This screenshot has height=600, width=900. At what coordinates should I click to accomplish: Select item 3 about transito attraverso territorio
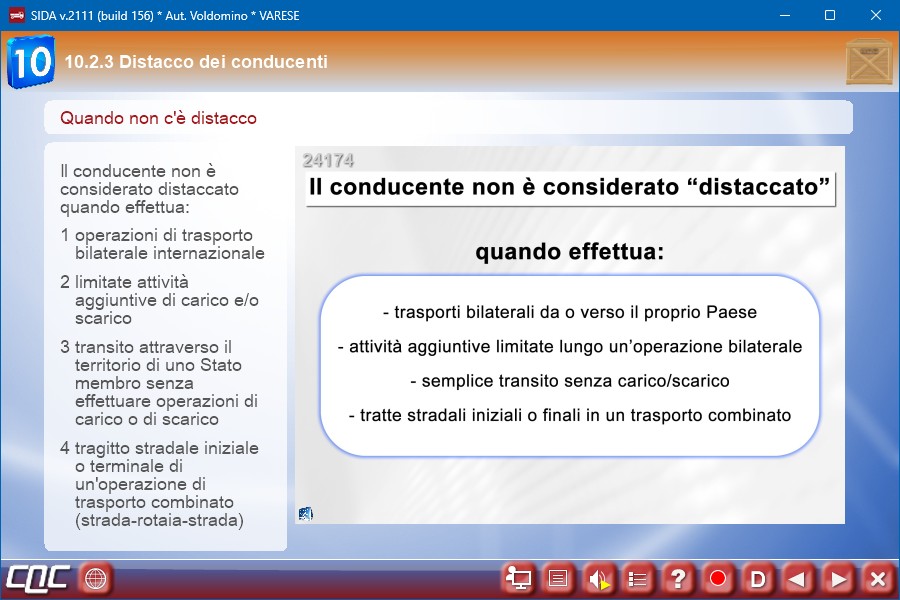pos(162,383)
